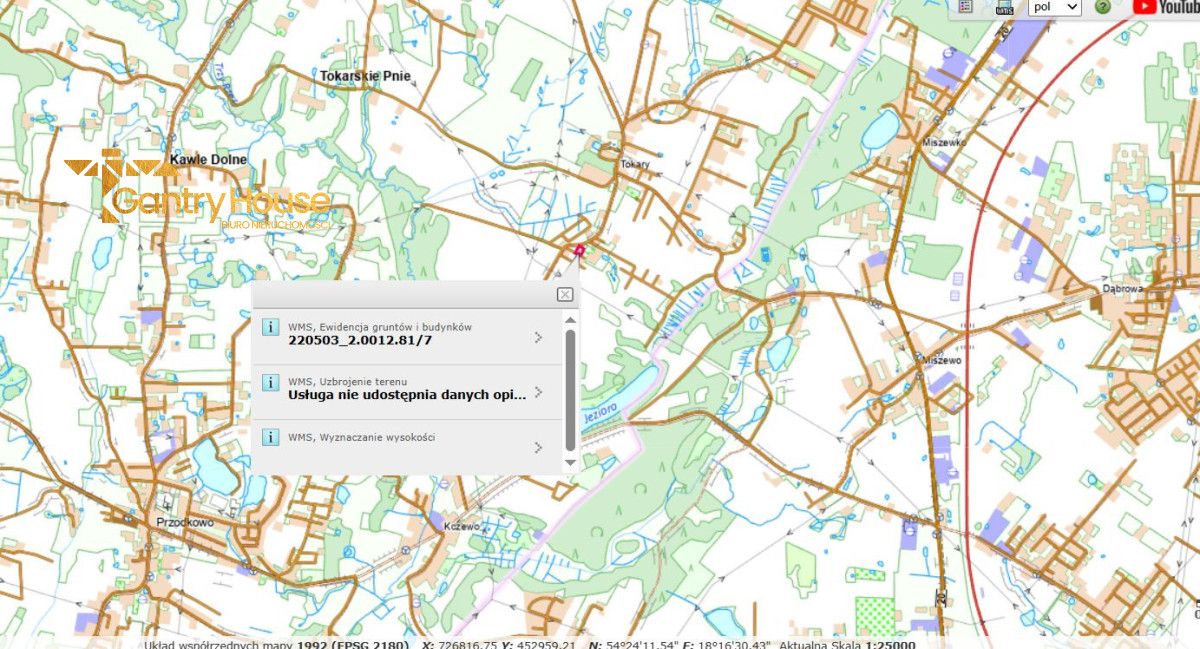Click the map legend icon in top toolbar
The height and width of the screenshot is (649, 1200).
coord(965,6)
